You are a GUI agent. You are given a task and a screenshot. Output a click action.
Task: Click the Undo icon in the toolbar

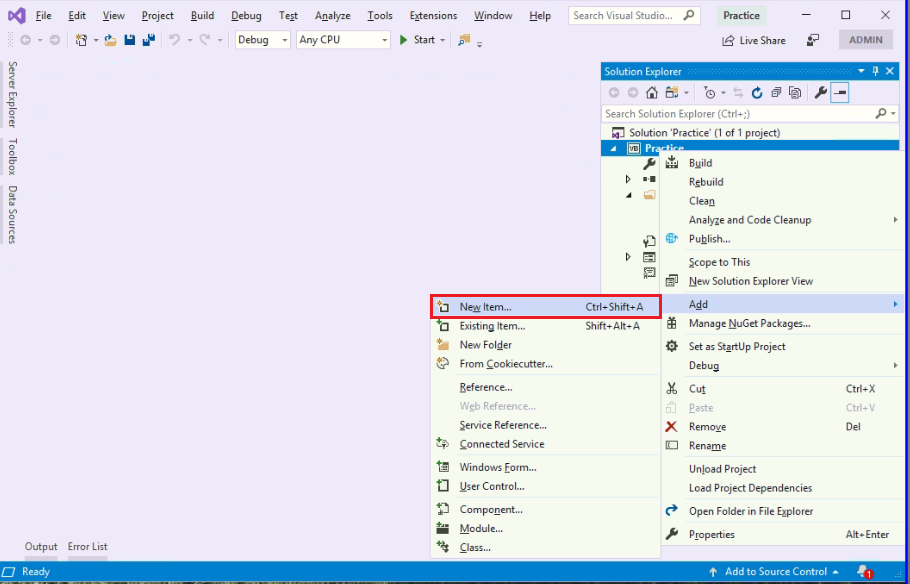(x=174, y=39)
